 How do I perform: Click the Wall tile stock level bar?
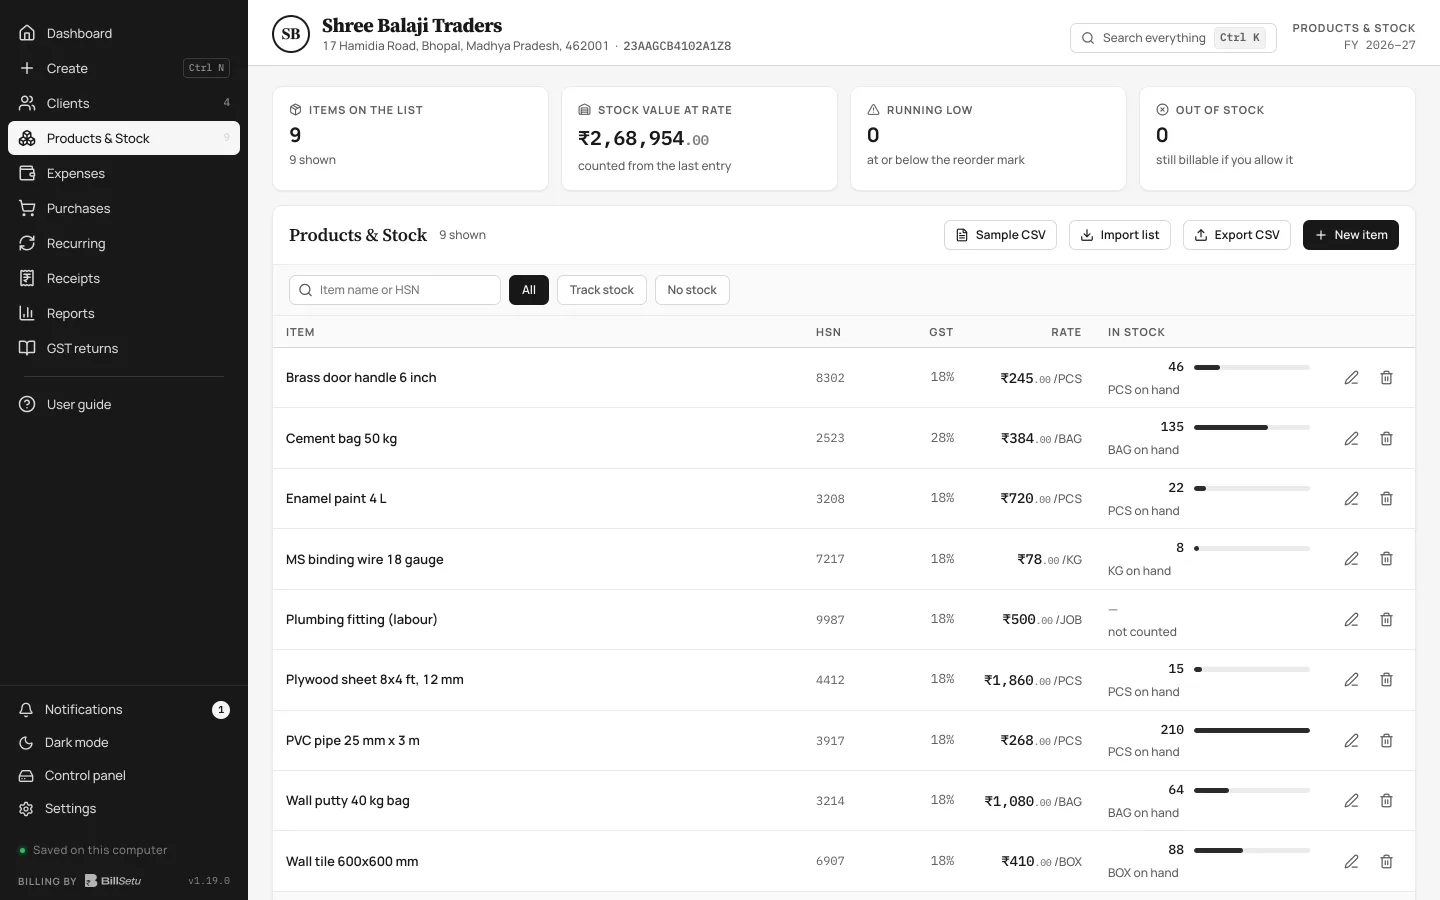tap(1252, 851)
